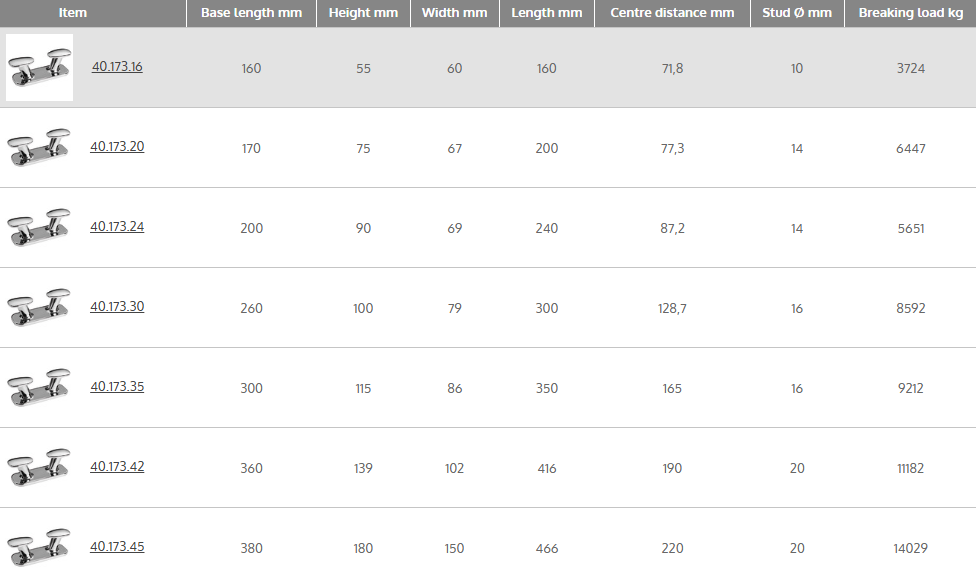
Task: Select the Height mm column header
Action: 363,13
